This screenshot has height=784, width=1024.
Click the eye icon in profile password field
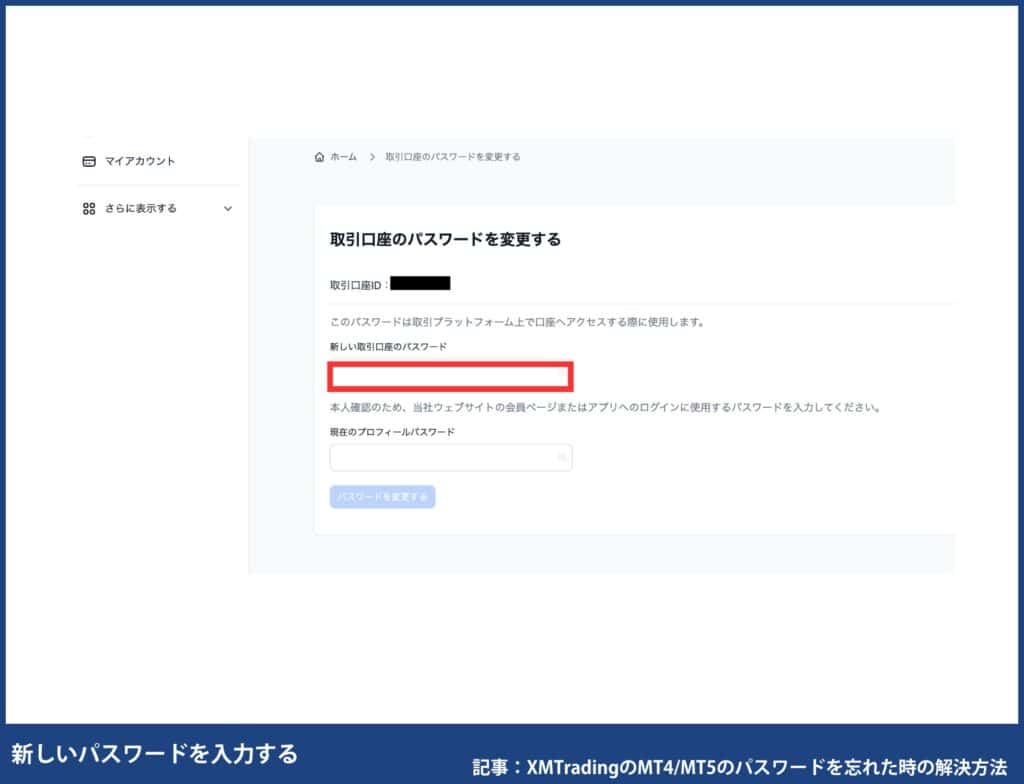pyautogui.click(x=561, y=457)
